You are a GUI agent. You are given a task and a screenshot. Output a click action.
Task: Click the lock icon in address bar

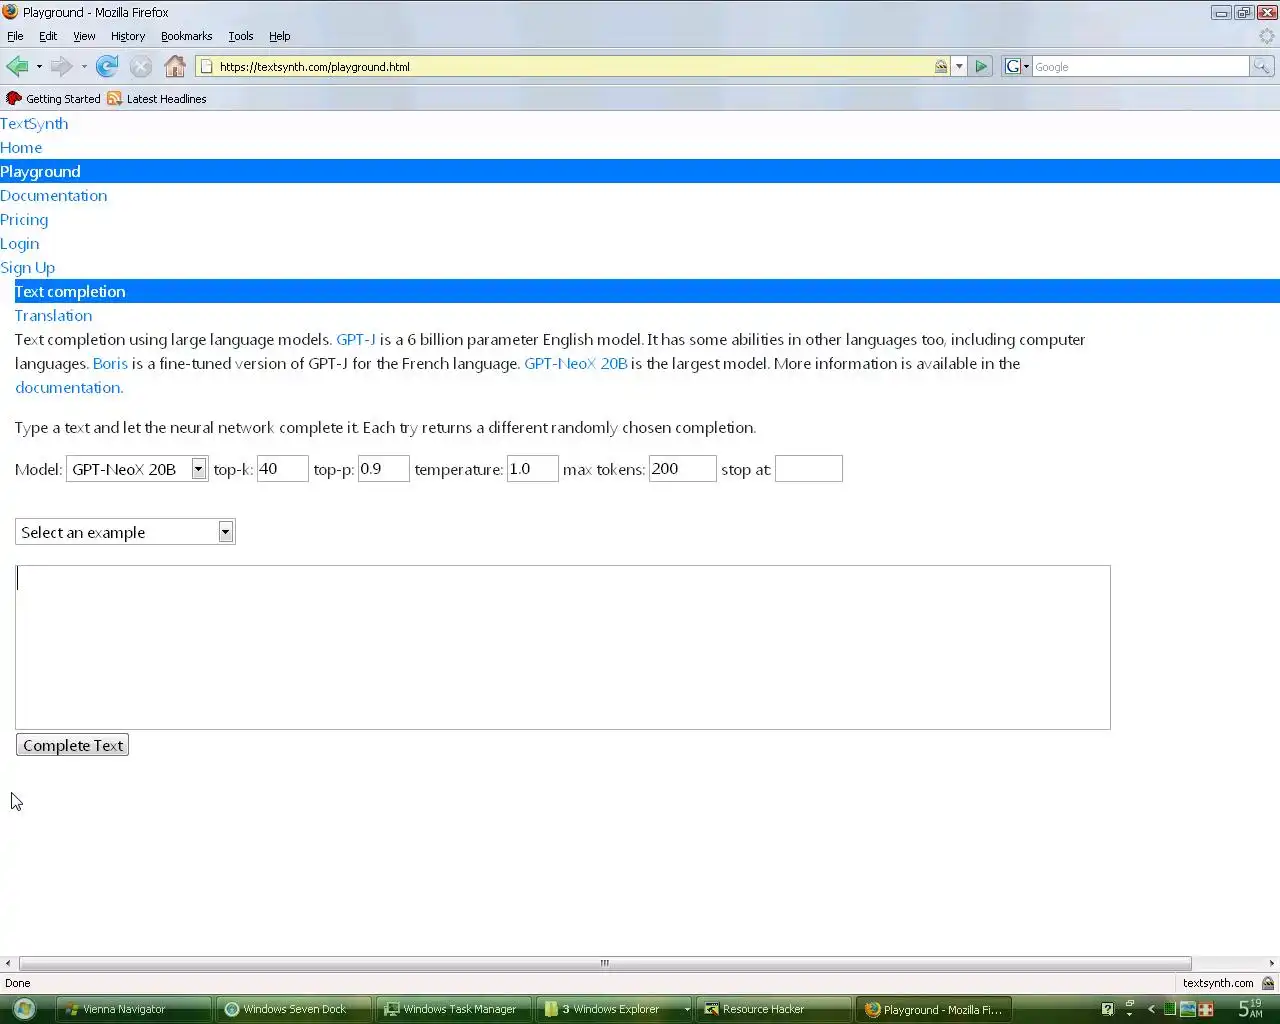(x=941, y=67)
